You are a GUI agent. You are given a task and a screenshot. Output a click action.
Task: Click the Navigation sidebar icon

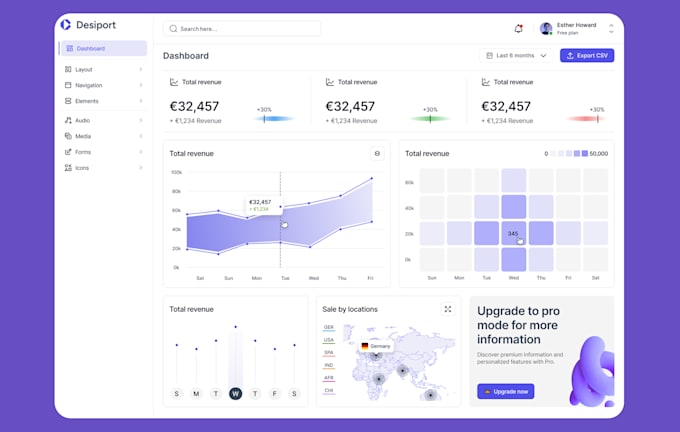(x=68, y=85)
